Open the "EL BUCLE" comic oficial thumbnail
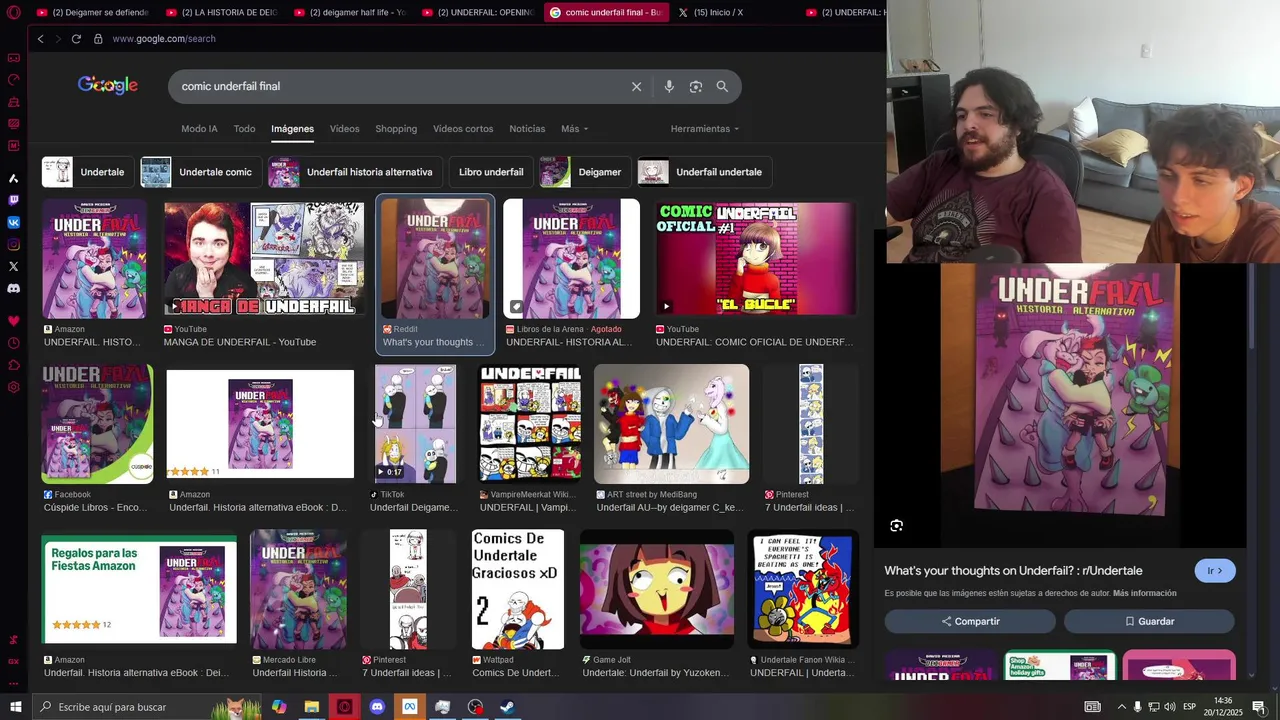The height and width of the screenshot is (720, 1280). click(x=756, y=259)
